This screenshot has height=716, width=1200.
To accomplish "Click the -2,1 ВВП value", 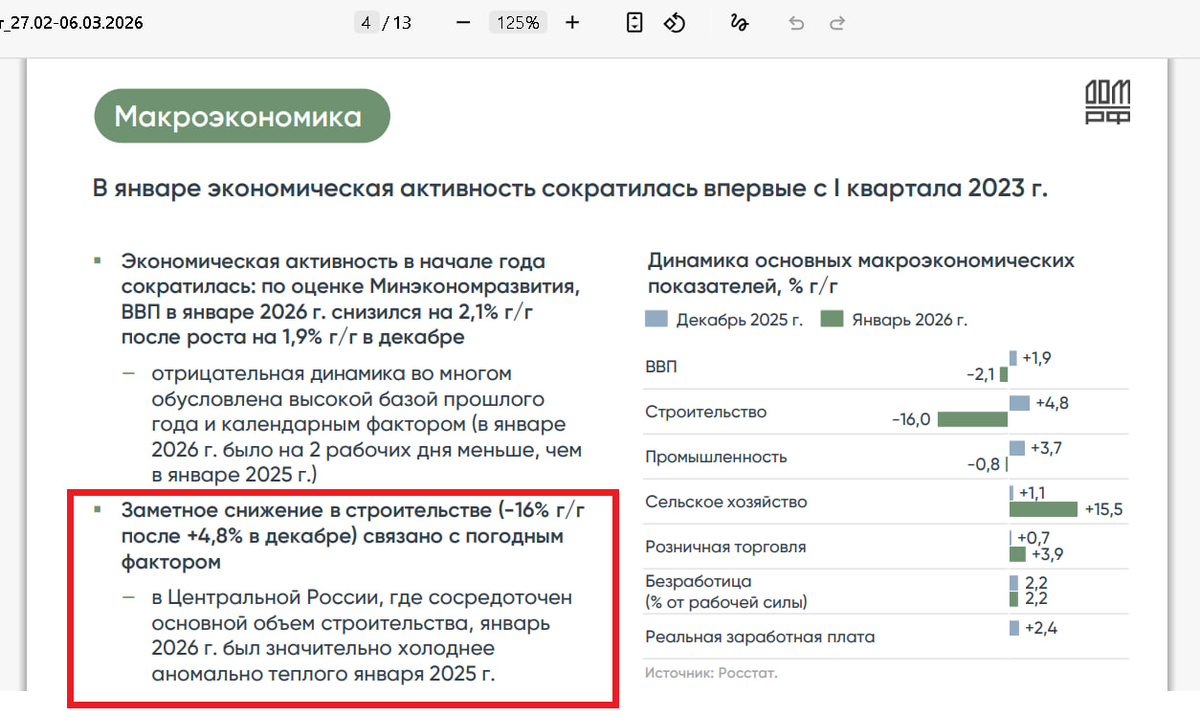I will 981,374.
